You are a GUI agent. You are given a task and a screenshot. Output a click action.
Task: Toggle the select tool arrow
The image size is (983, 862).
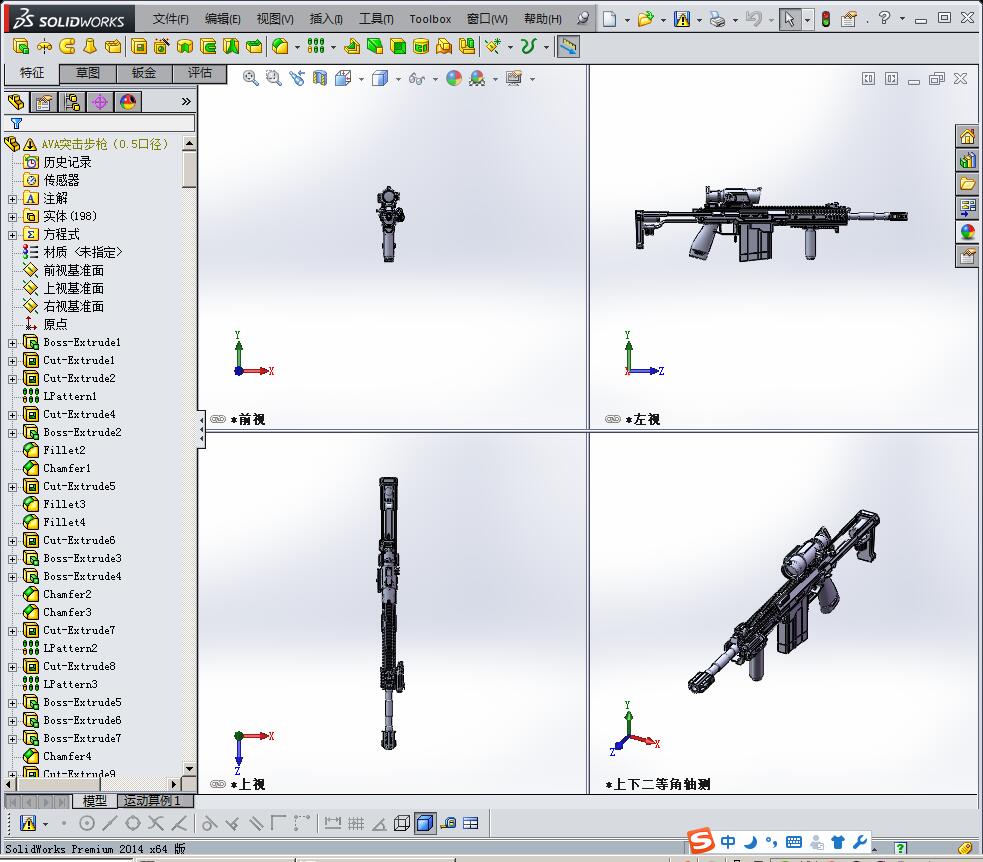tap(789, 19)
